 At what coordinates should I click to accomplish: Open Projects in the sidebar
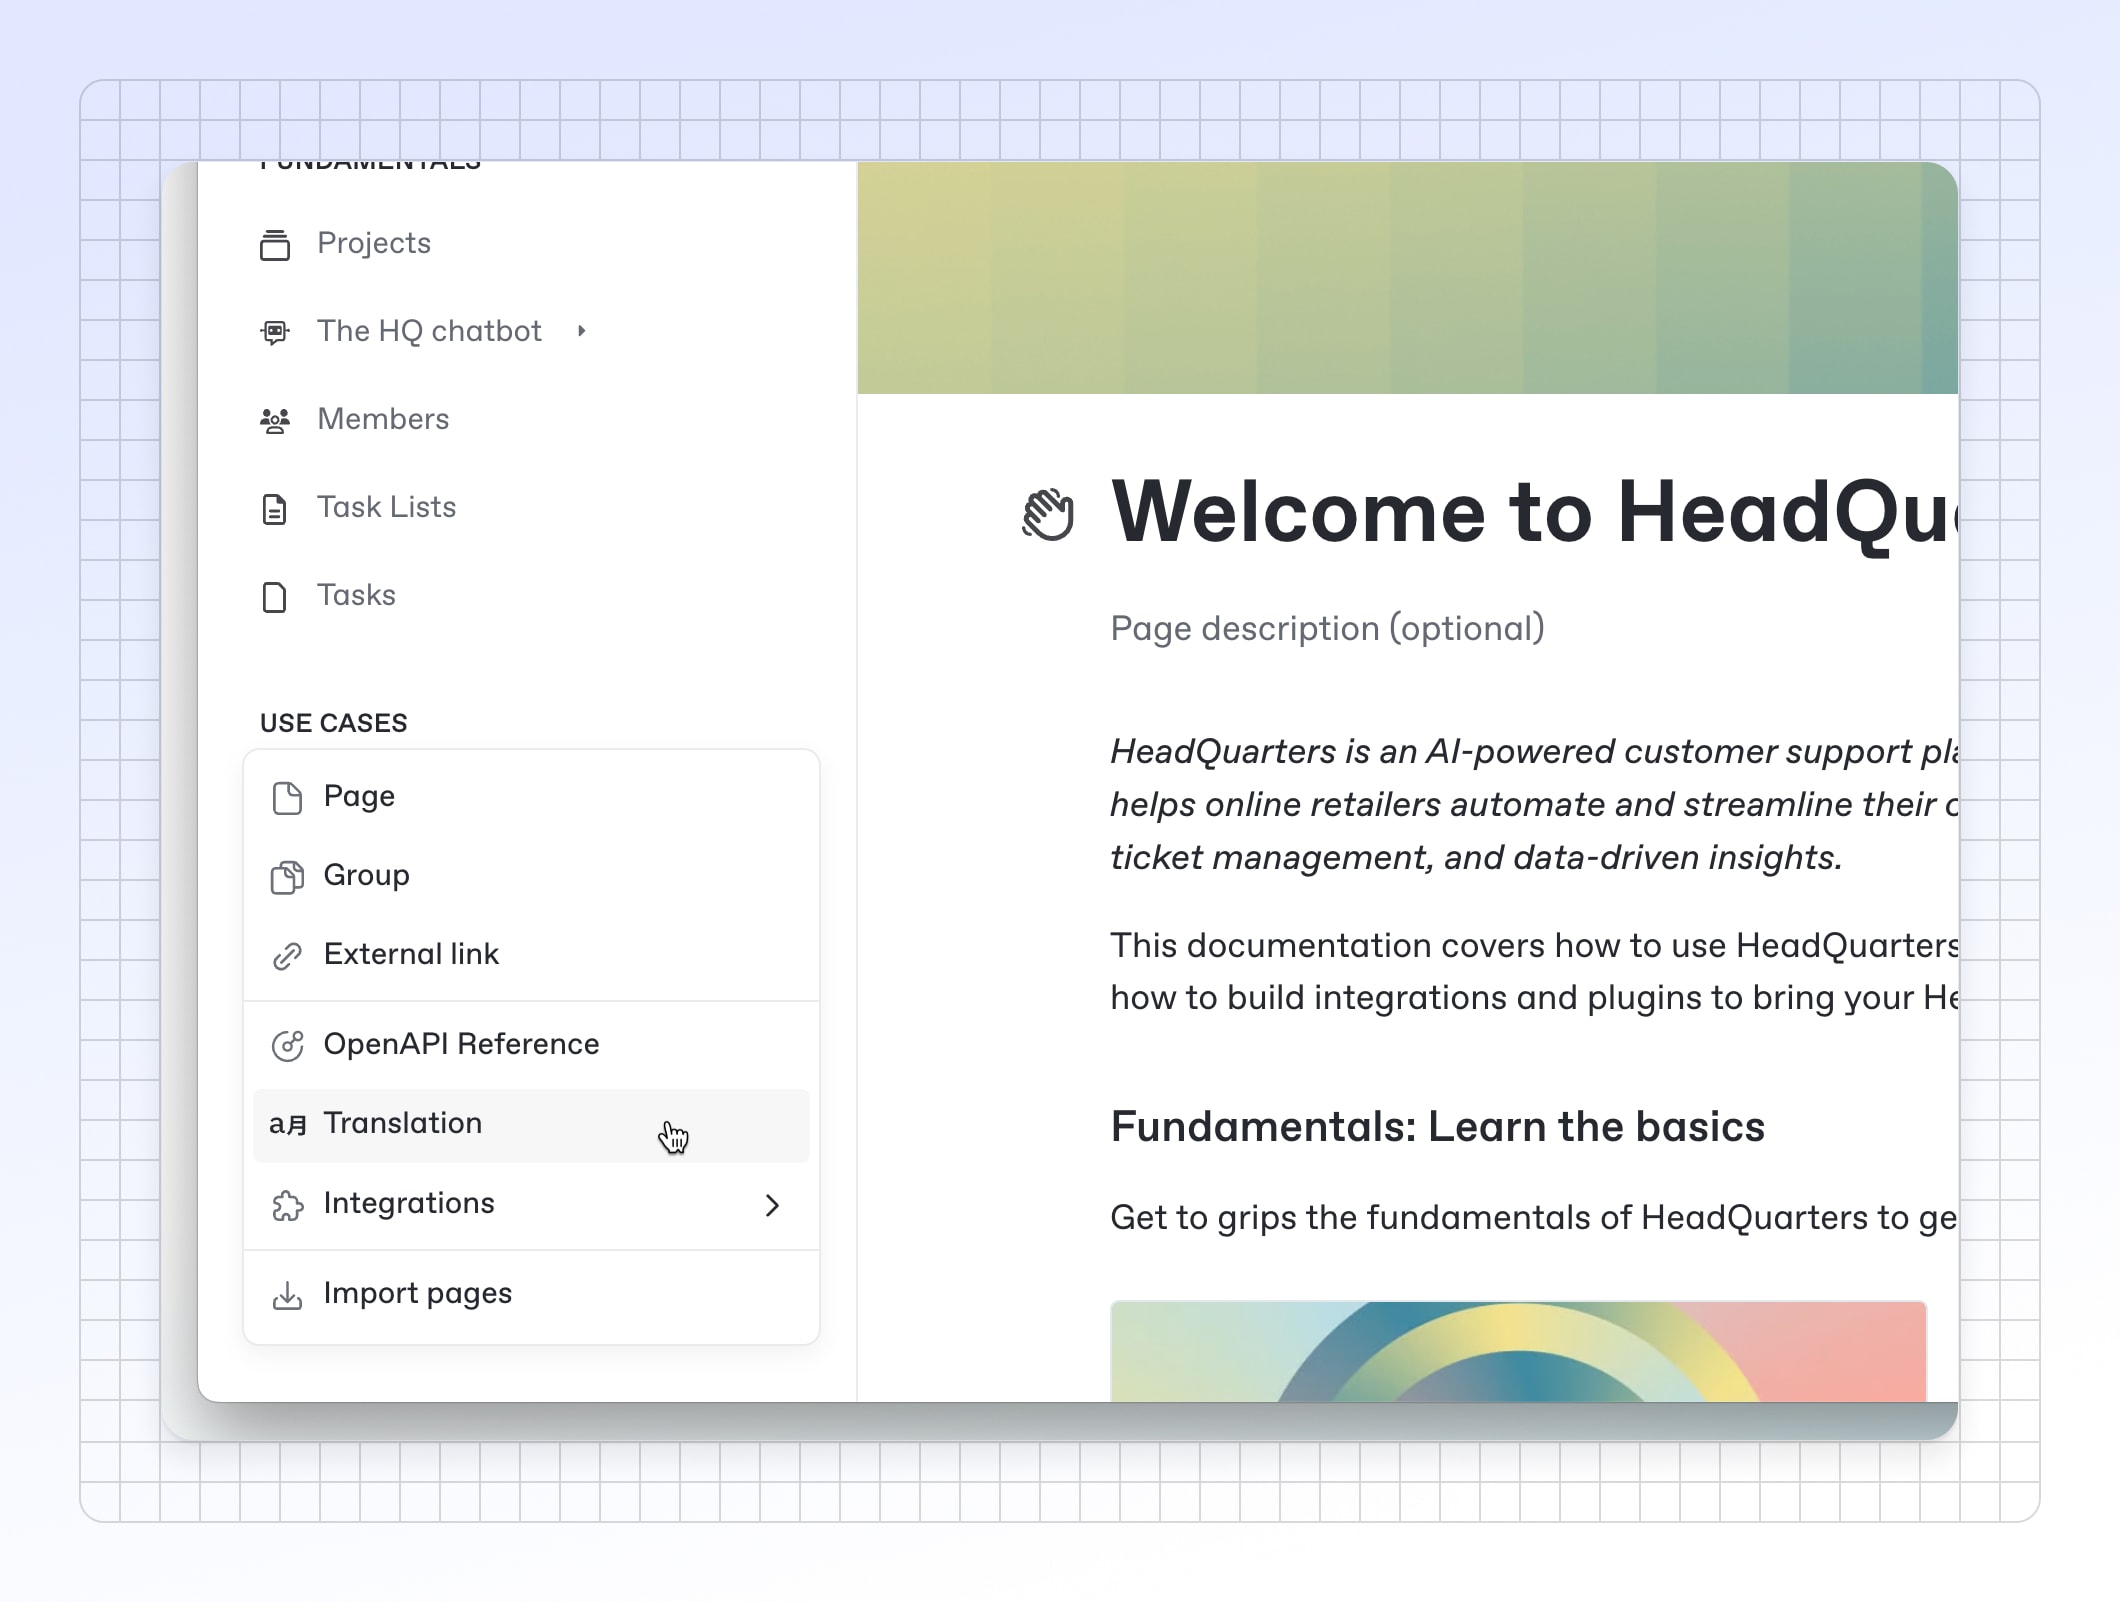point(374,243)
